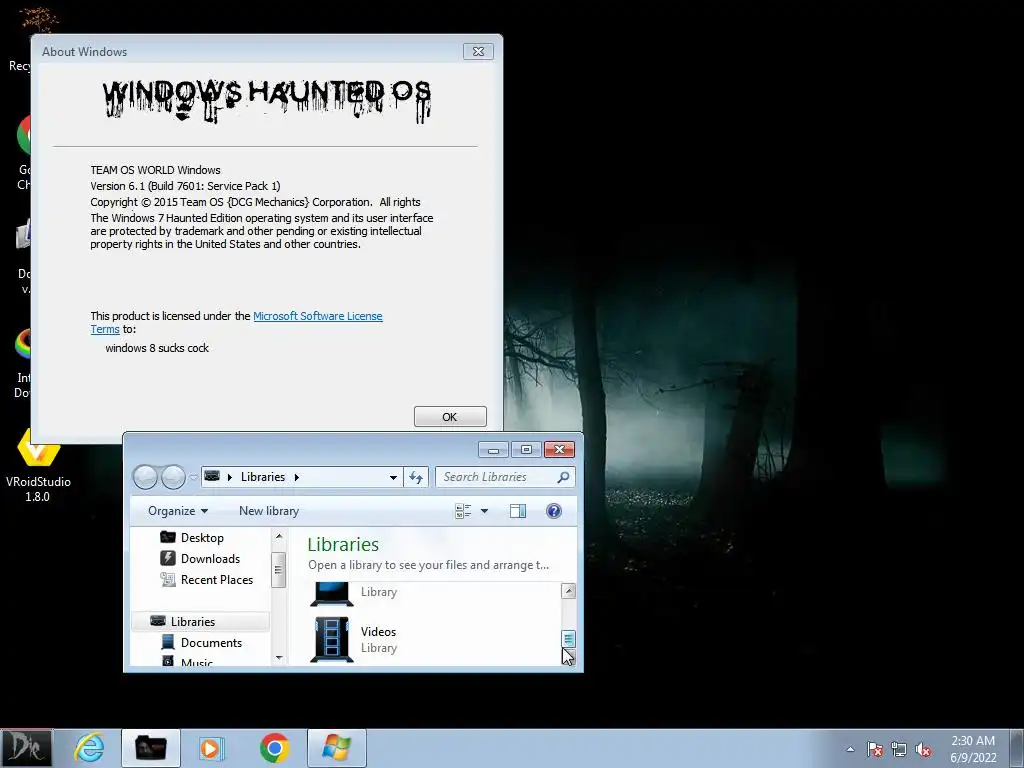
Task: Change your view icon in explorer toolbar
Action: [x=463, y=511]
